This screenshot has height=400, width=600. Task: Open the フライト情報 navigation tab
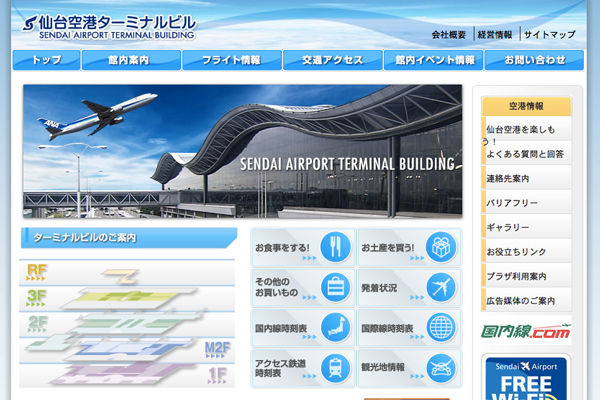pos(232,60)
